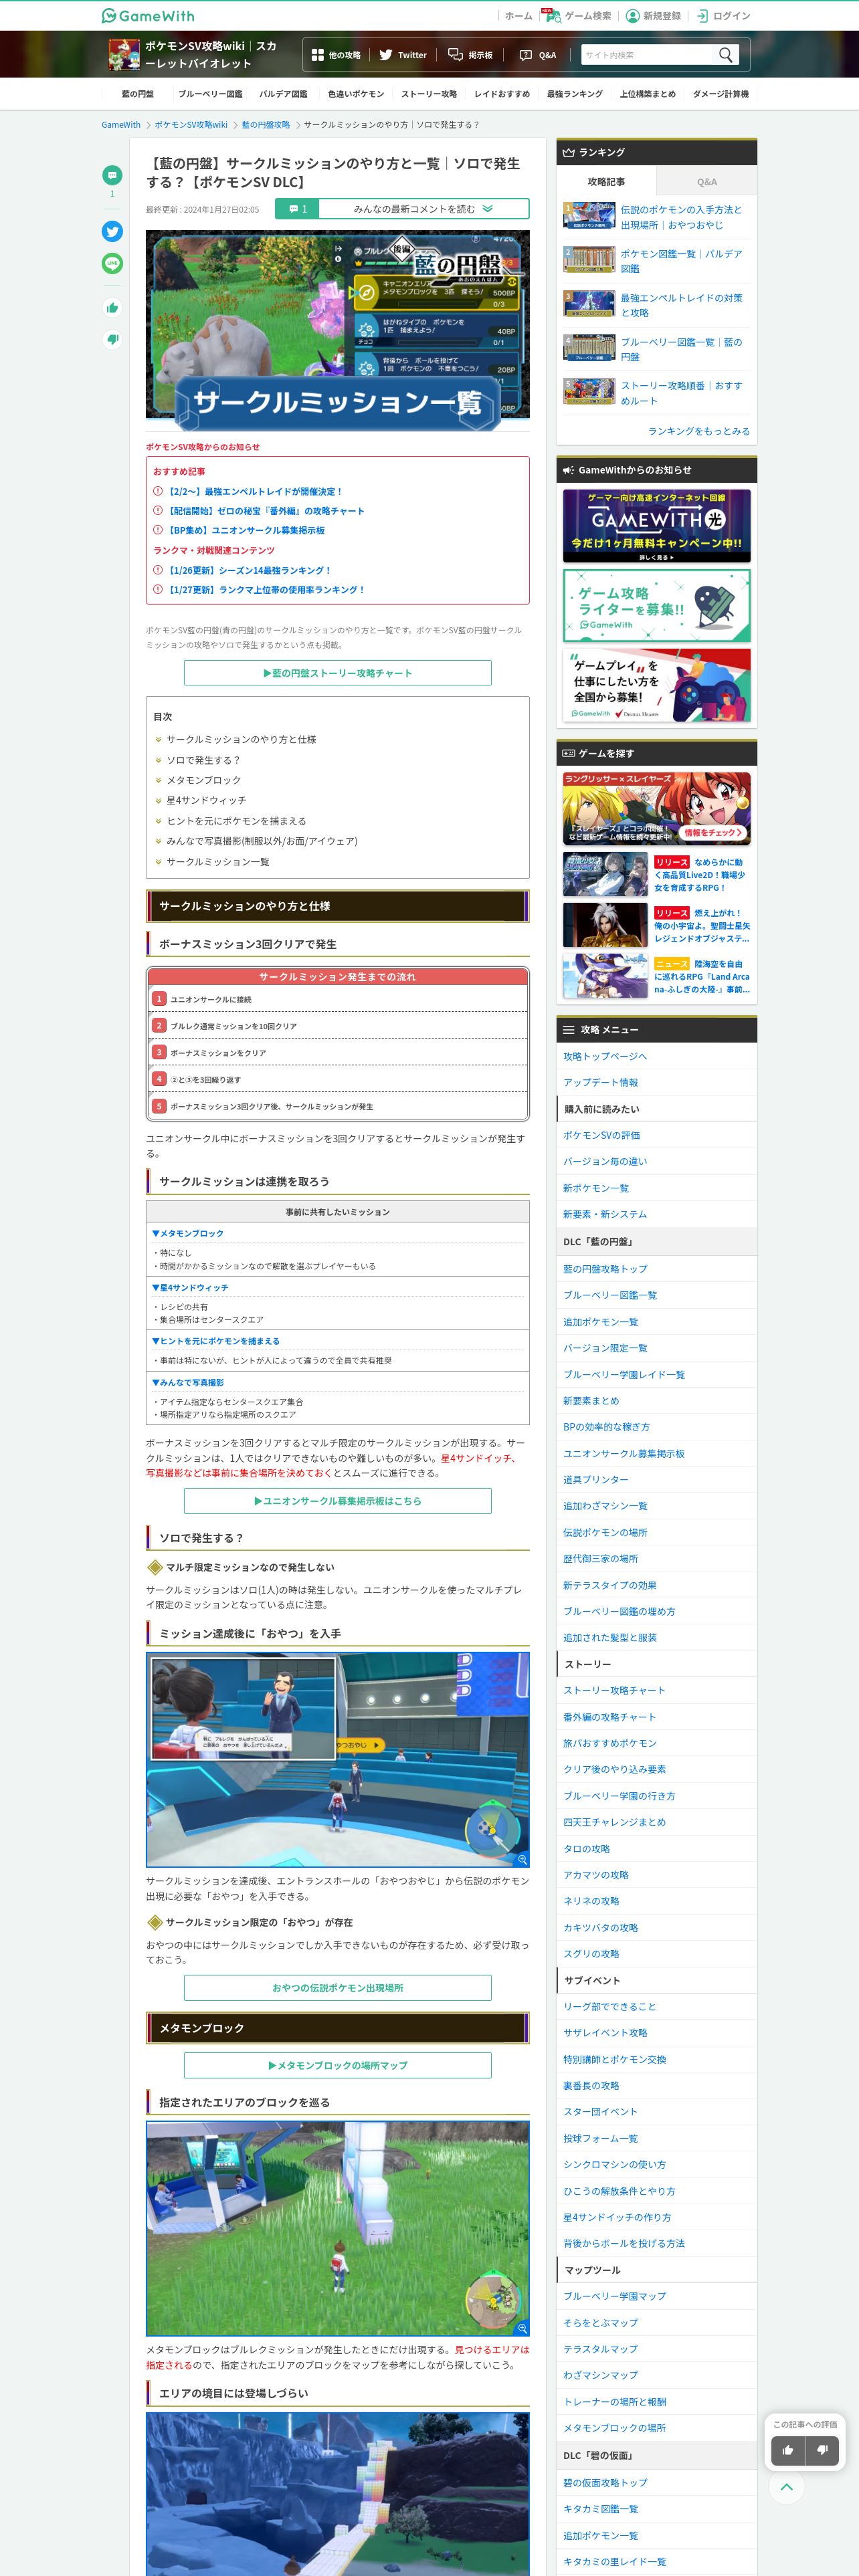Select the Q&A ranking tab
Image resolution: width=859 pixels, height=2576 pixels.
(706, 182)
